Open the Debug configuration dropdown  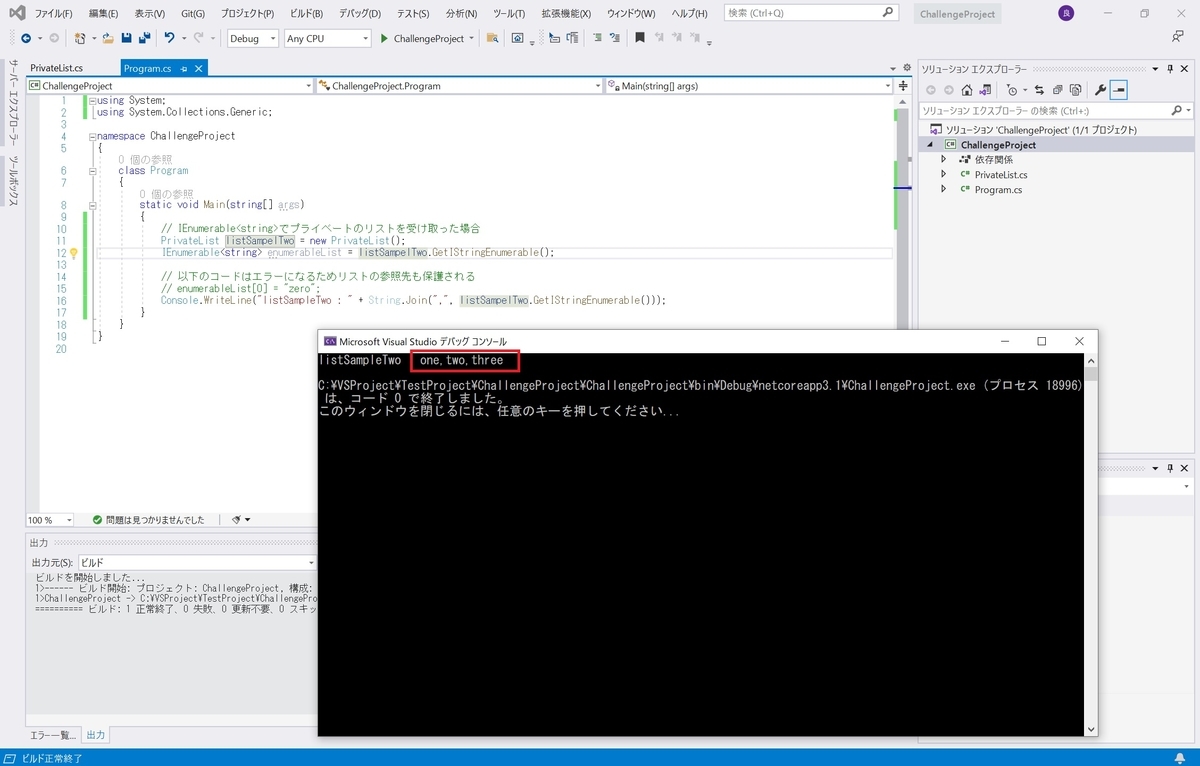click(253, 38)
